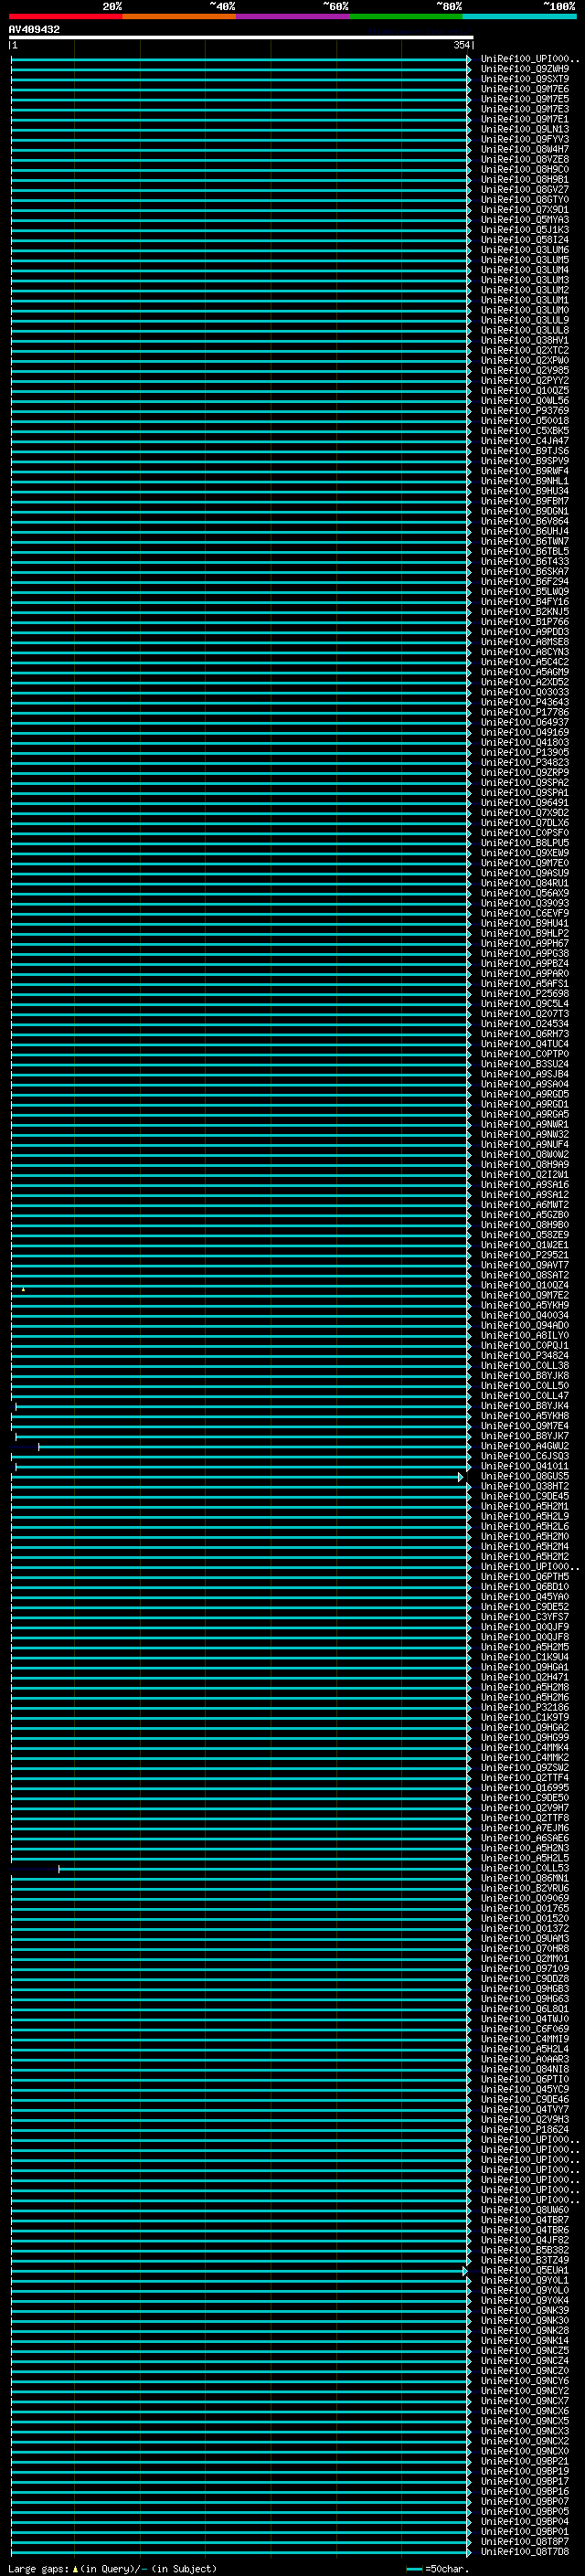Open hit UniRef100_Q9FYV3
Viewport: 585px width, 2576px height.
524,139
